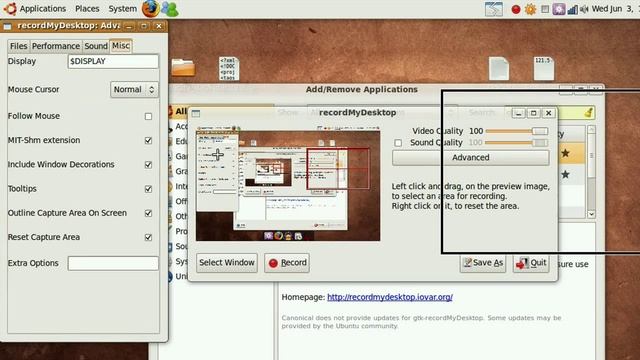Toggle Include Window Decorations checkbox
This screenshot has width=640, height=360.
[148, 164]
